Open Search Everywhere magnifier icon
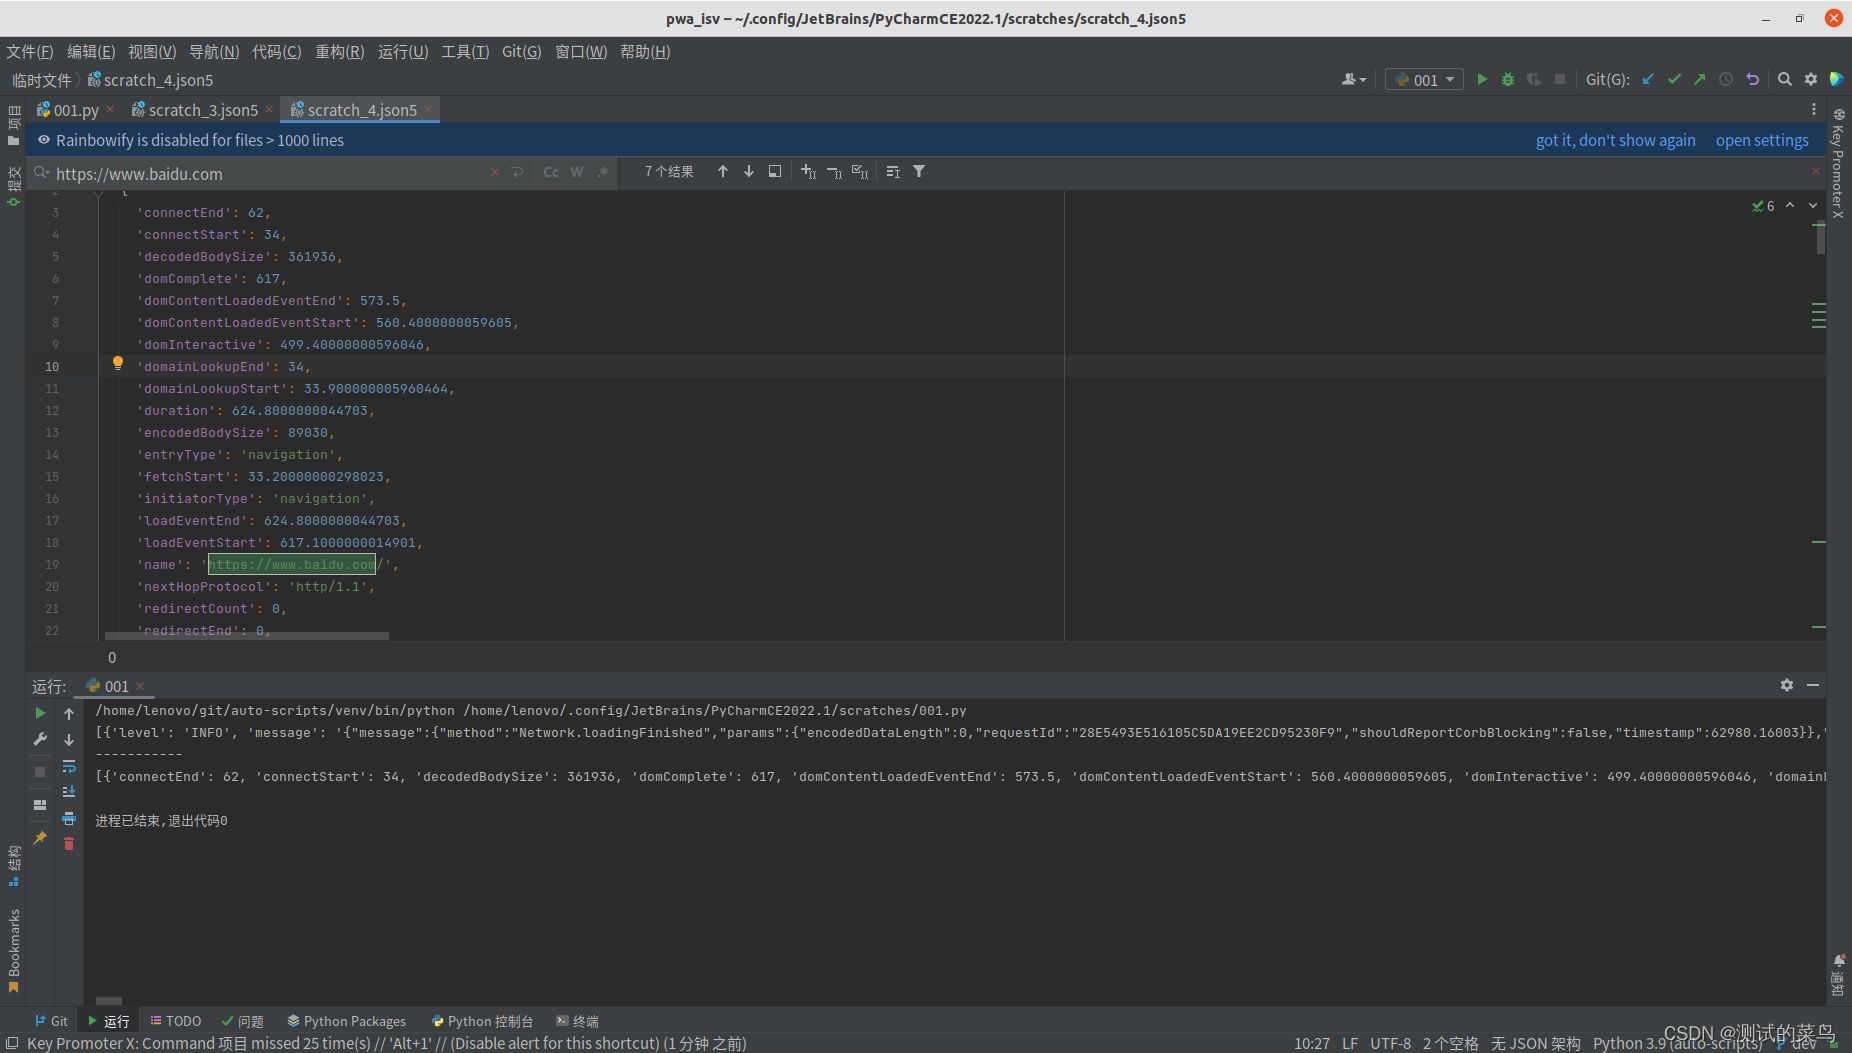This screenshot has height=1053, width=1852. point(1784,79)
